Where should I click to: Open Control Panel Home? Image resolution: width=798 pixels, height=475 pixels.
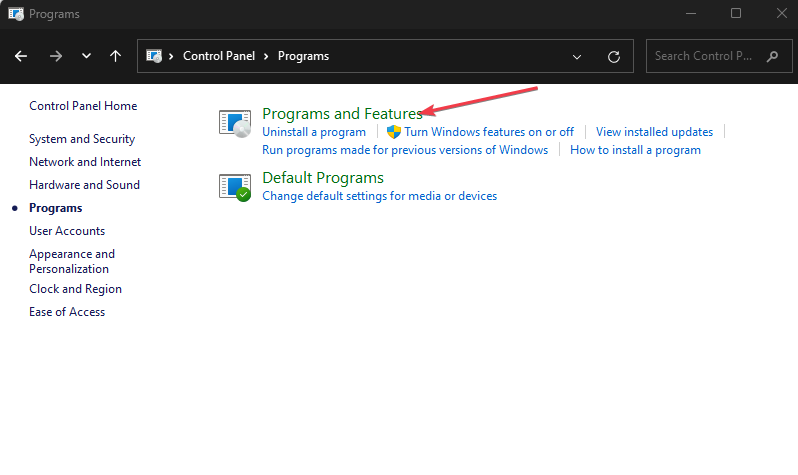pyautogui.click(x=83, y=106)
